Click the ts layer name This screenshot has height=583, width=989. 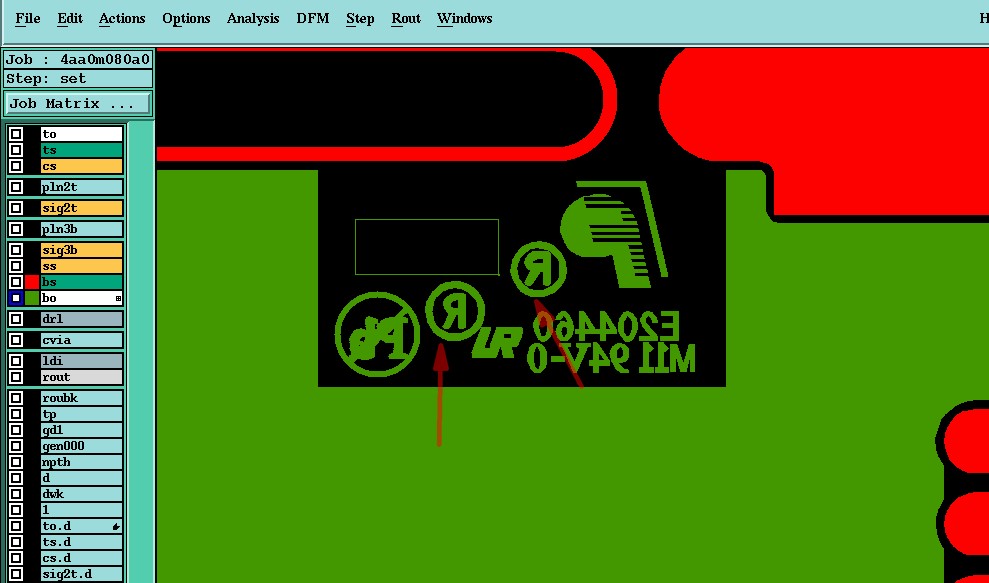(81, 150)
